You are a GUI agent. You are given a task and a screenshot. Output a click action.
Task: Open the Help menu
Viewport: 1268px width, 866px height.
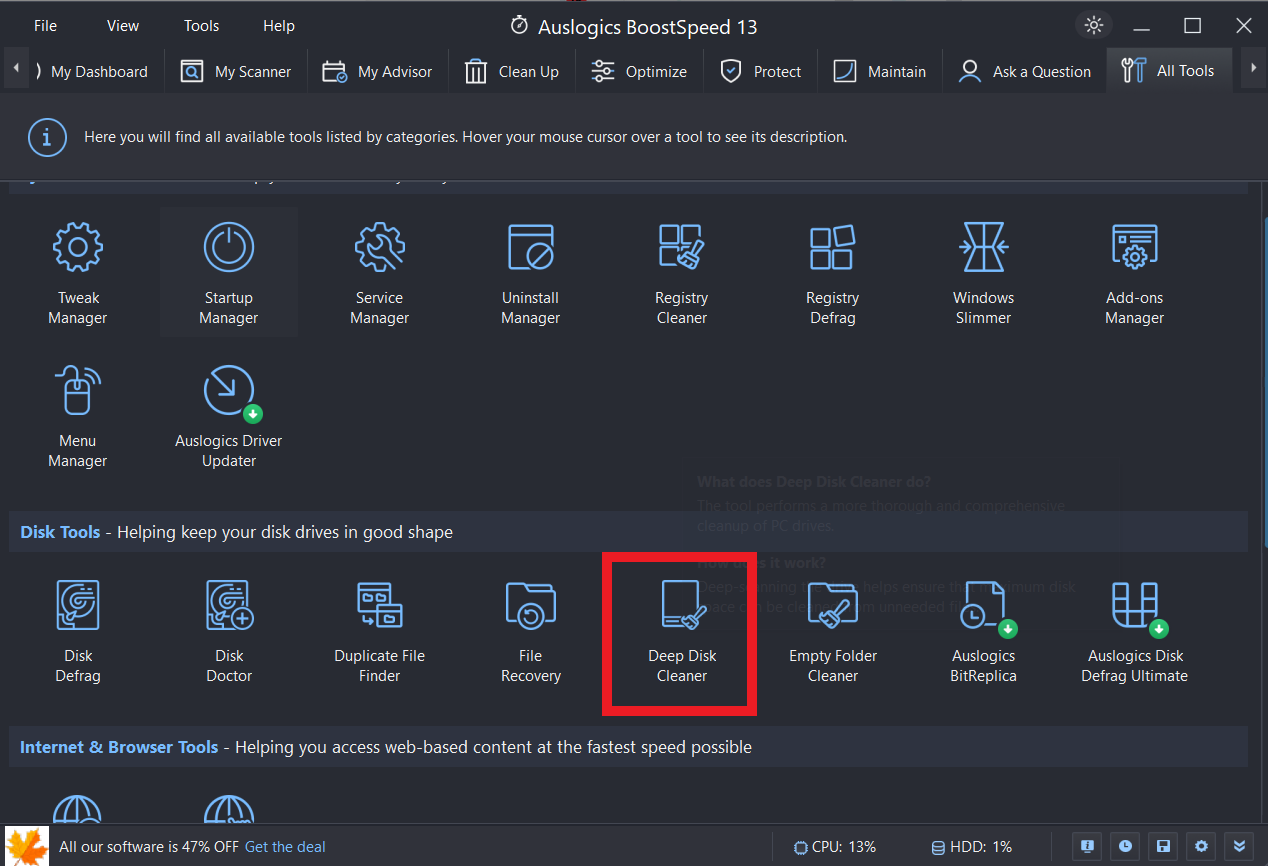point(279,26)
